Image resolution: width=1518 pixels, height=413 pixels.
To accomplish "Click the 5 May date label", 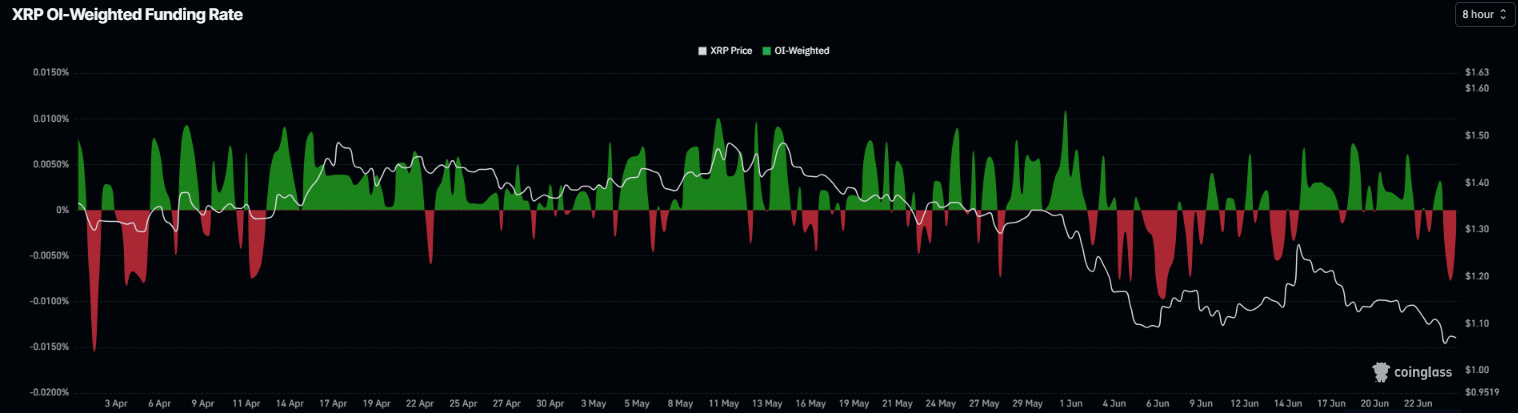I will pos(637,403).
